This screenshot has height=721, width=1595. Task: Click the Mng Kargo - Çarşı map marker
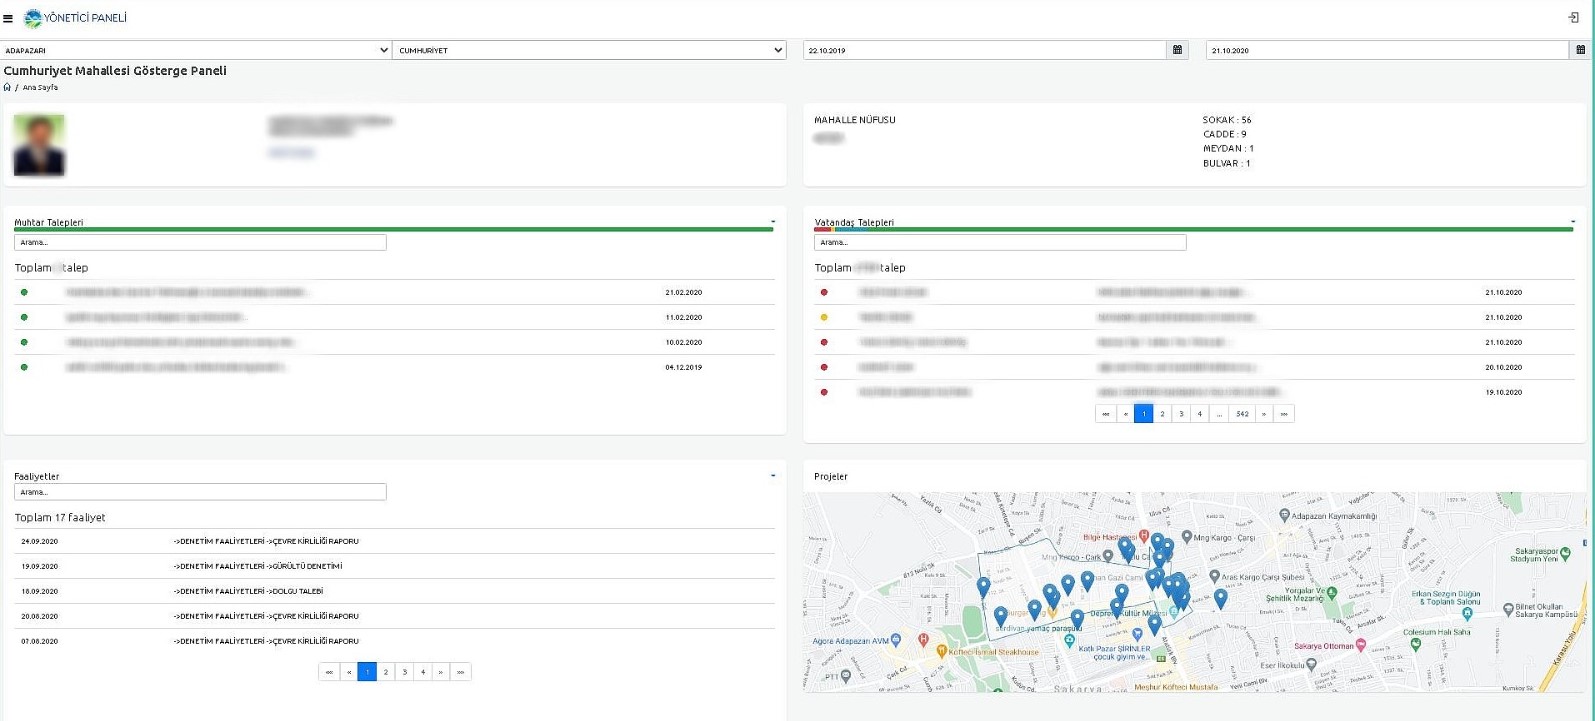pos(1187,537)
